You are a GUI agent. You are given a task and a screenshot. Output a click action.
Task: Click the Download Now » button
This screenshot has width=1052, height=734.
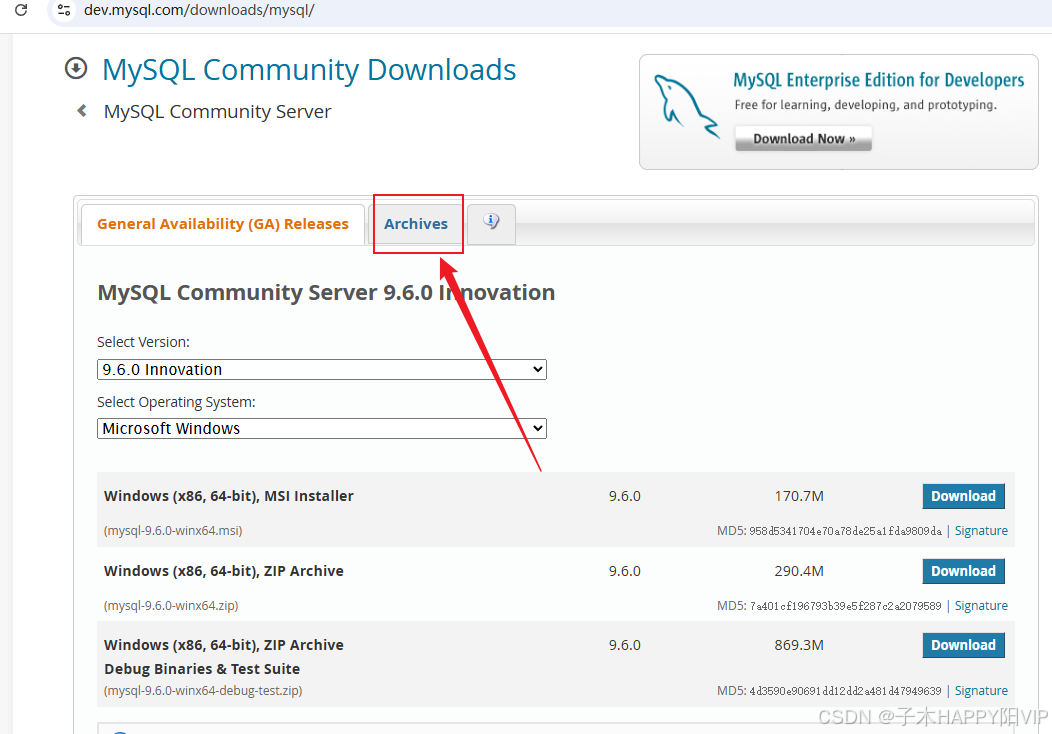(x=803, y=139)
